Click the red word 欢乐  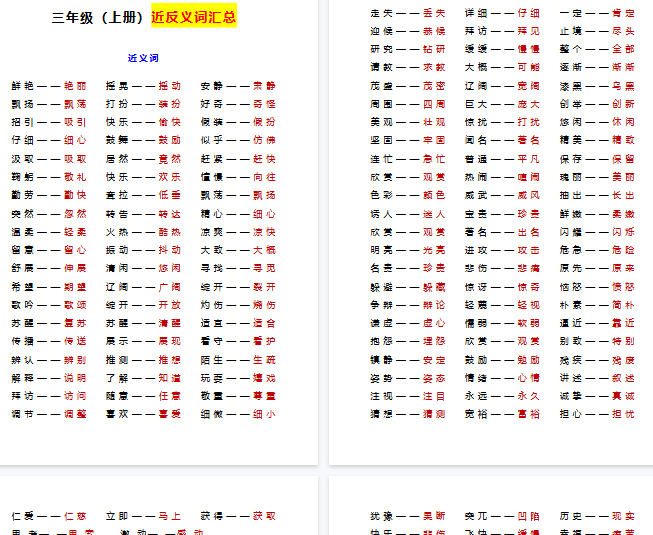point(169,177)
